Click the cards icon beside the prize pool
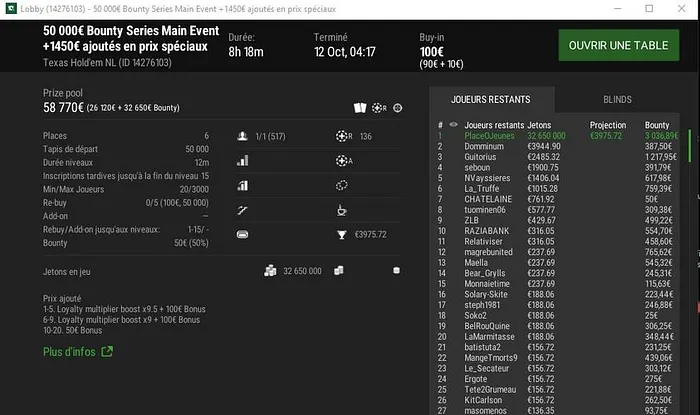The width and height of the screenshot is (700, 415). (360, 108)
